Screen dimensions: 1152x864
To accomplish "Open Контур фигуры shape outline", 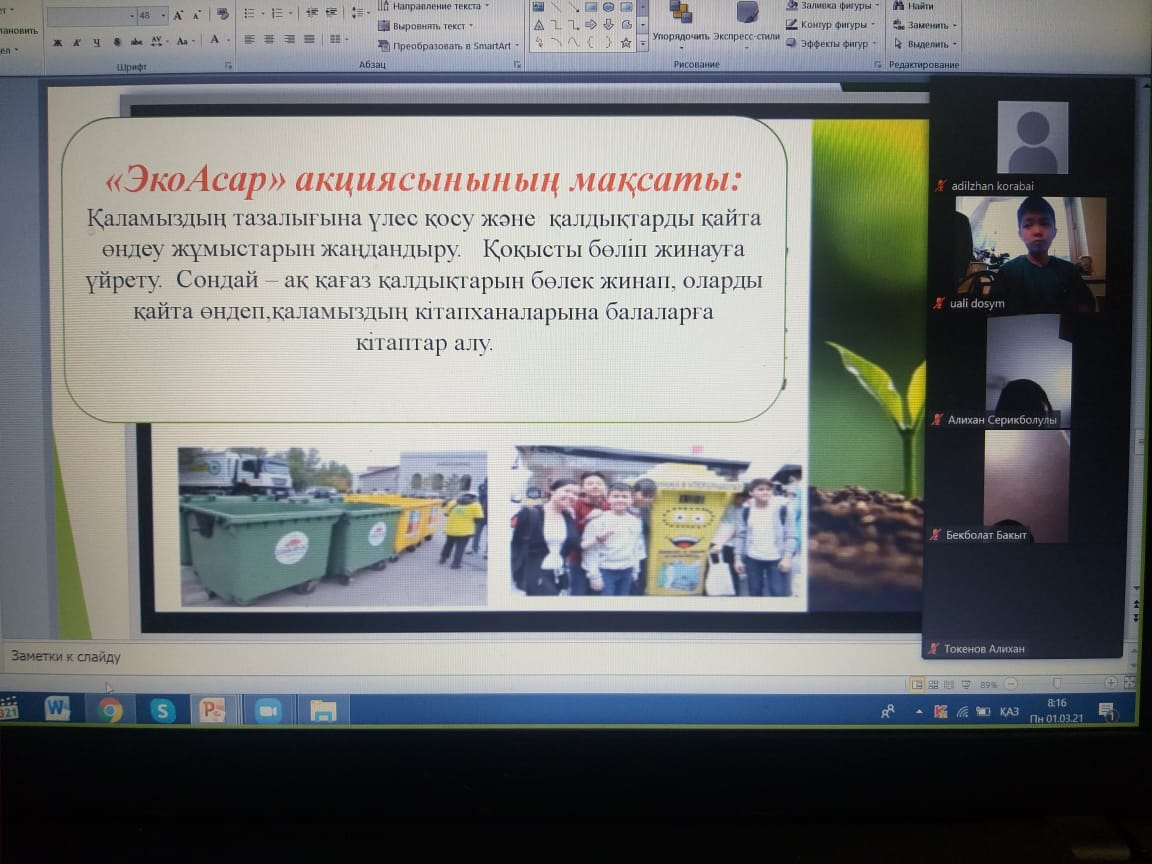I will 831,25.
